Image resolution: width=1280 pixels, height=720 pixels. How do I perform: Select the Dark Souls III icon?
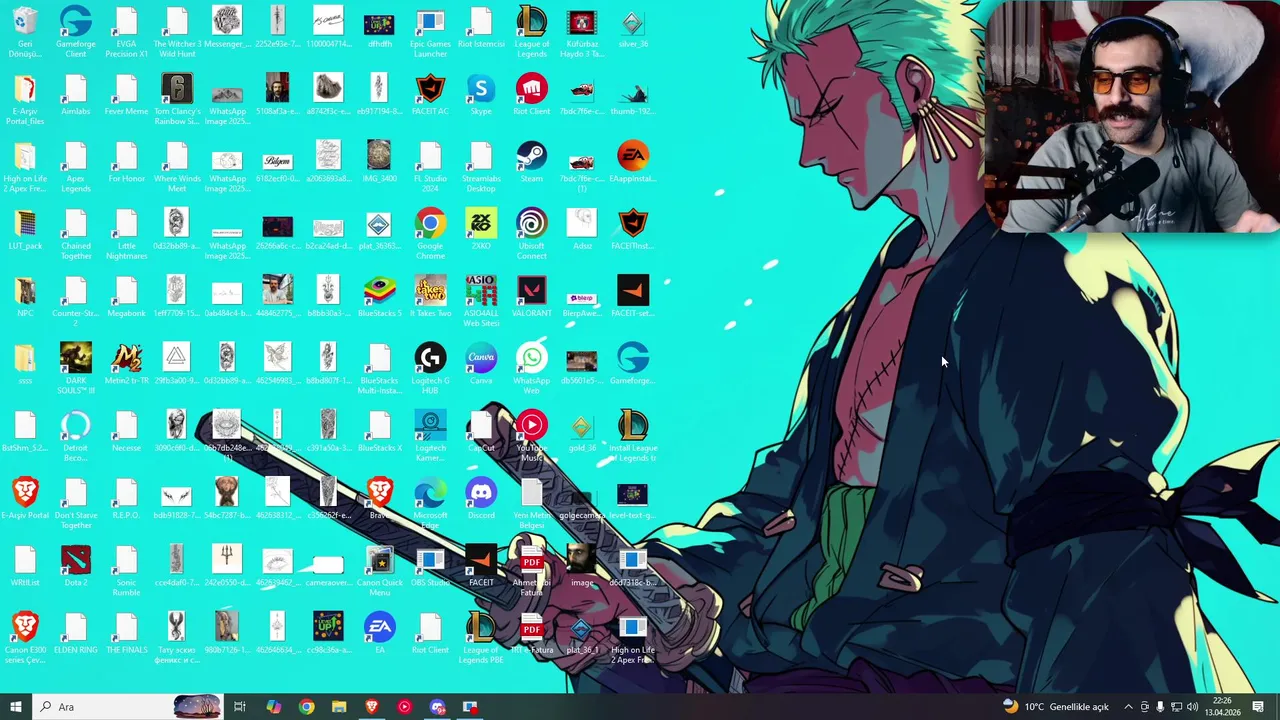click(76, 368)
